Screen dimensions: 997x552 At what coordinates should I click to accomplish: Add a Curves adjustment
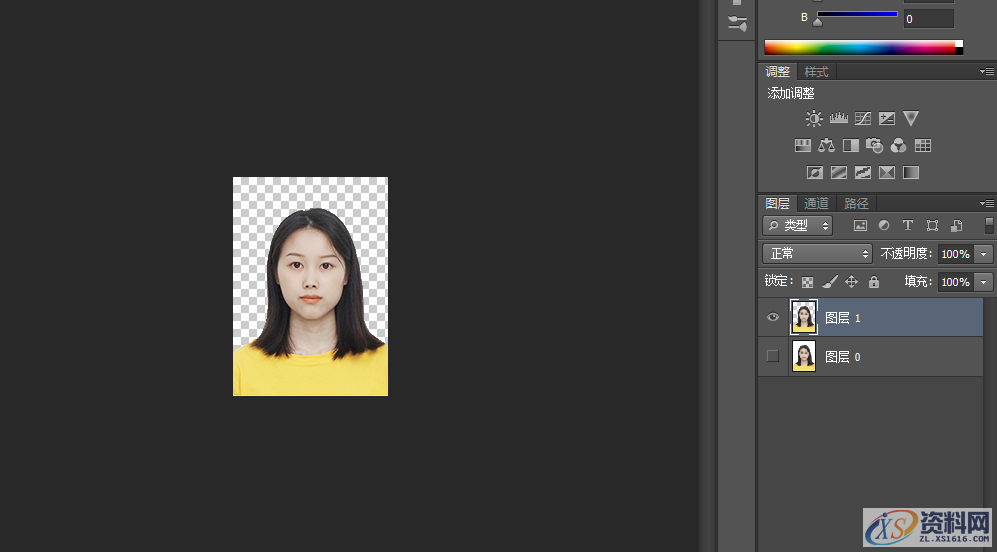click(862, 119)
